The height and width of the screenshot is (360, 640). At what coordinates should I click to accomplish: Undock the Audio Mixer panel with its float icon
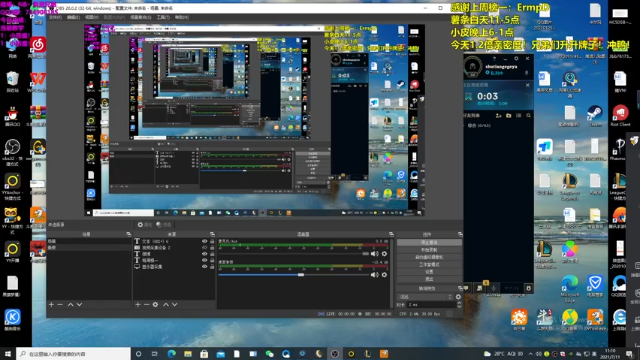pyautogui.click(x=391, y=234)
